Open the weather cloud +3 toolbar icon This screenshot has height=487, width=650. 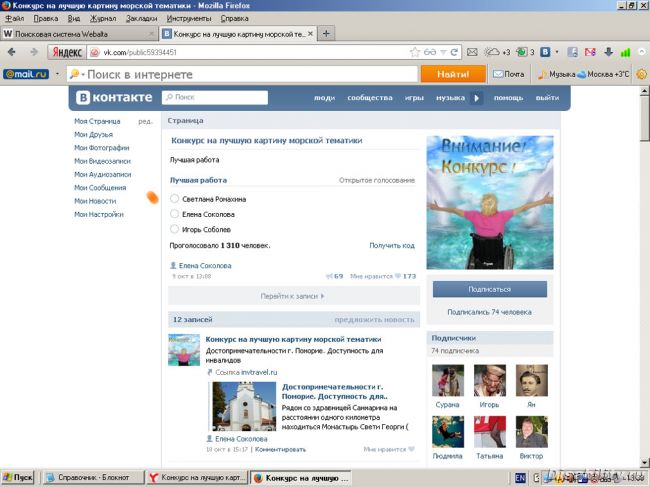tap(497, 52)
